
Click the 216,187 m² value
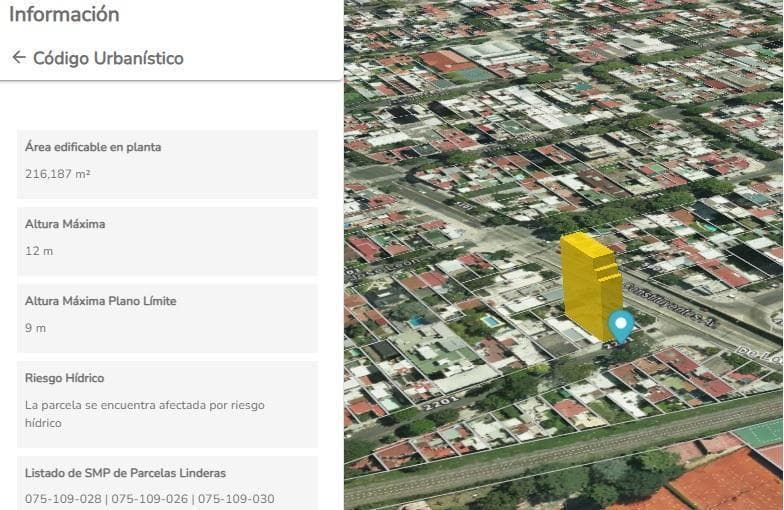(x=58, y=174)
